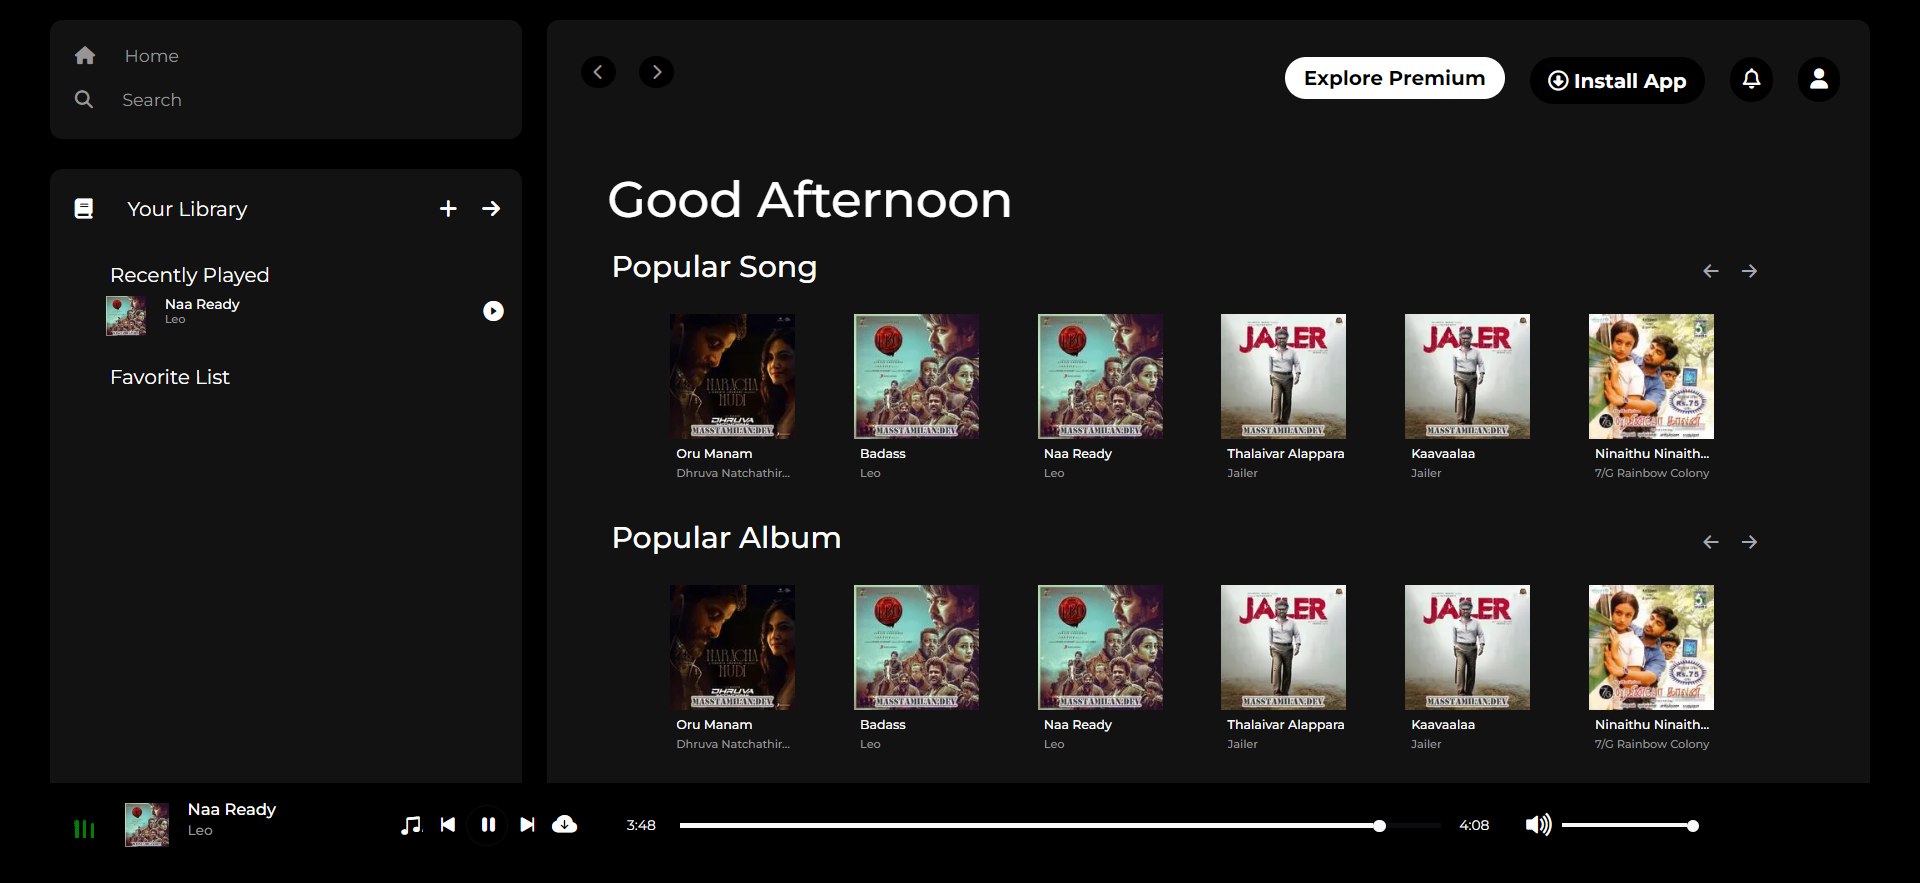The width and height of the screenshot is (1920, 883).
Task: Expand Your Library with right arrow
Action: pyautogui.click(x=491, y=208)
